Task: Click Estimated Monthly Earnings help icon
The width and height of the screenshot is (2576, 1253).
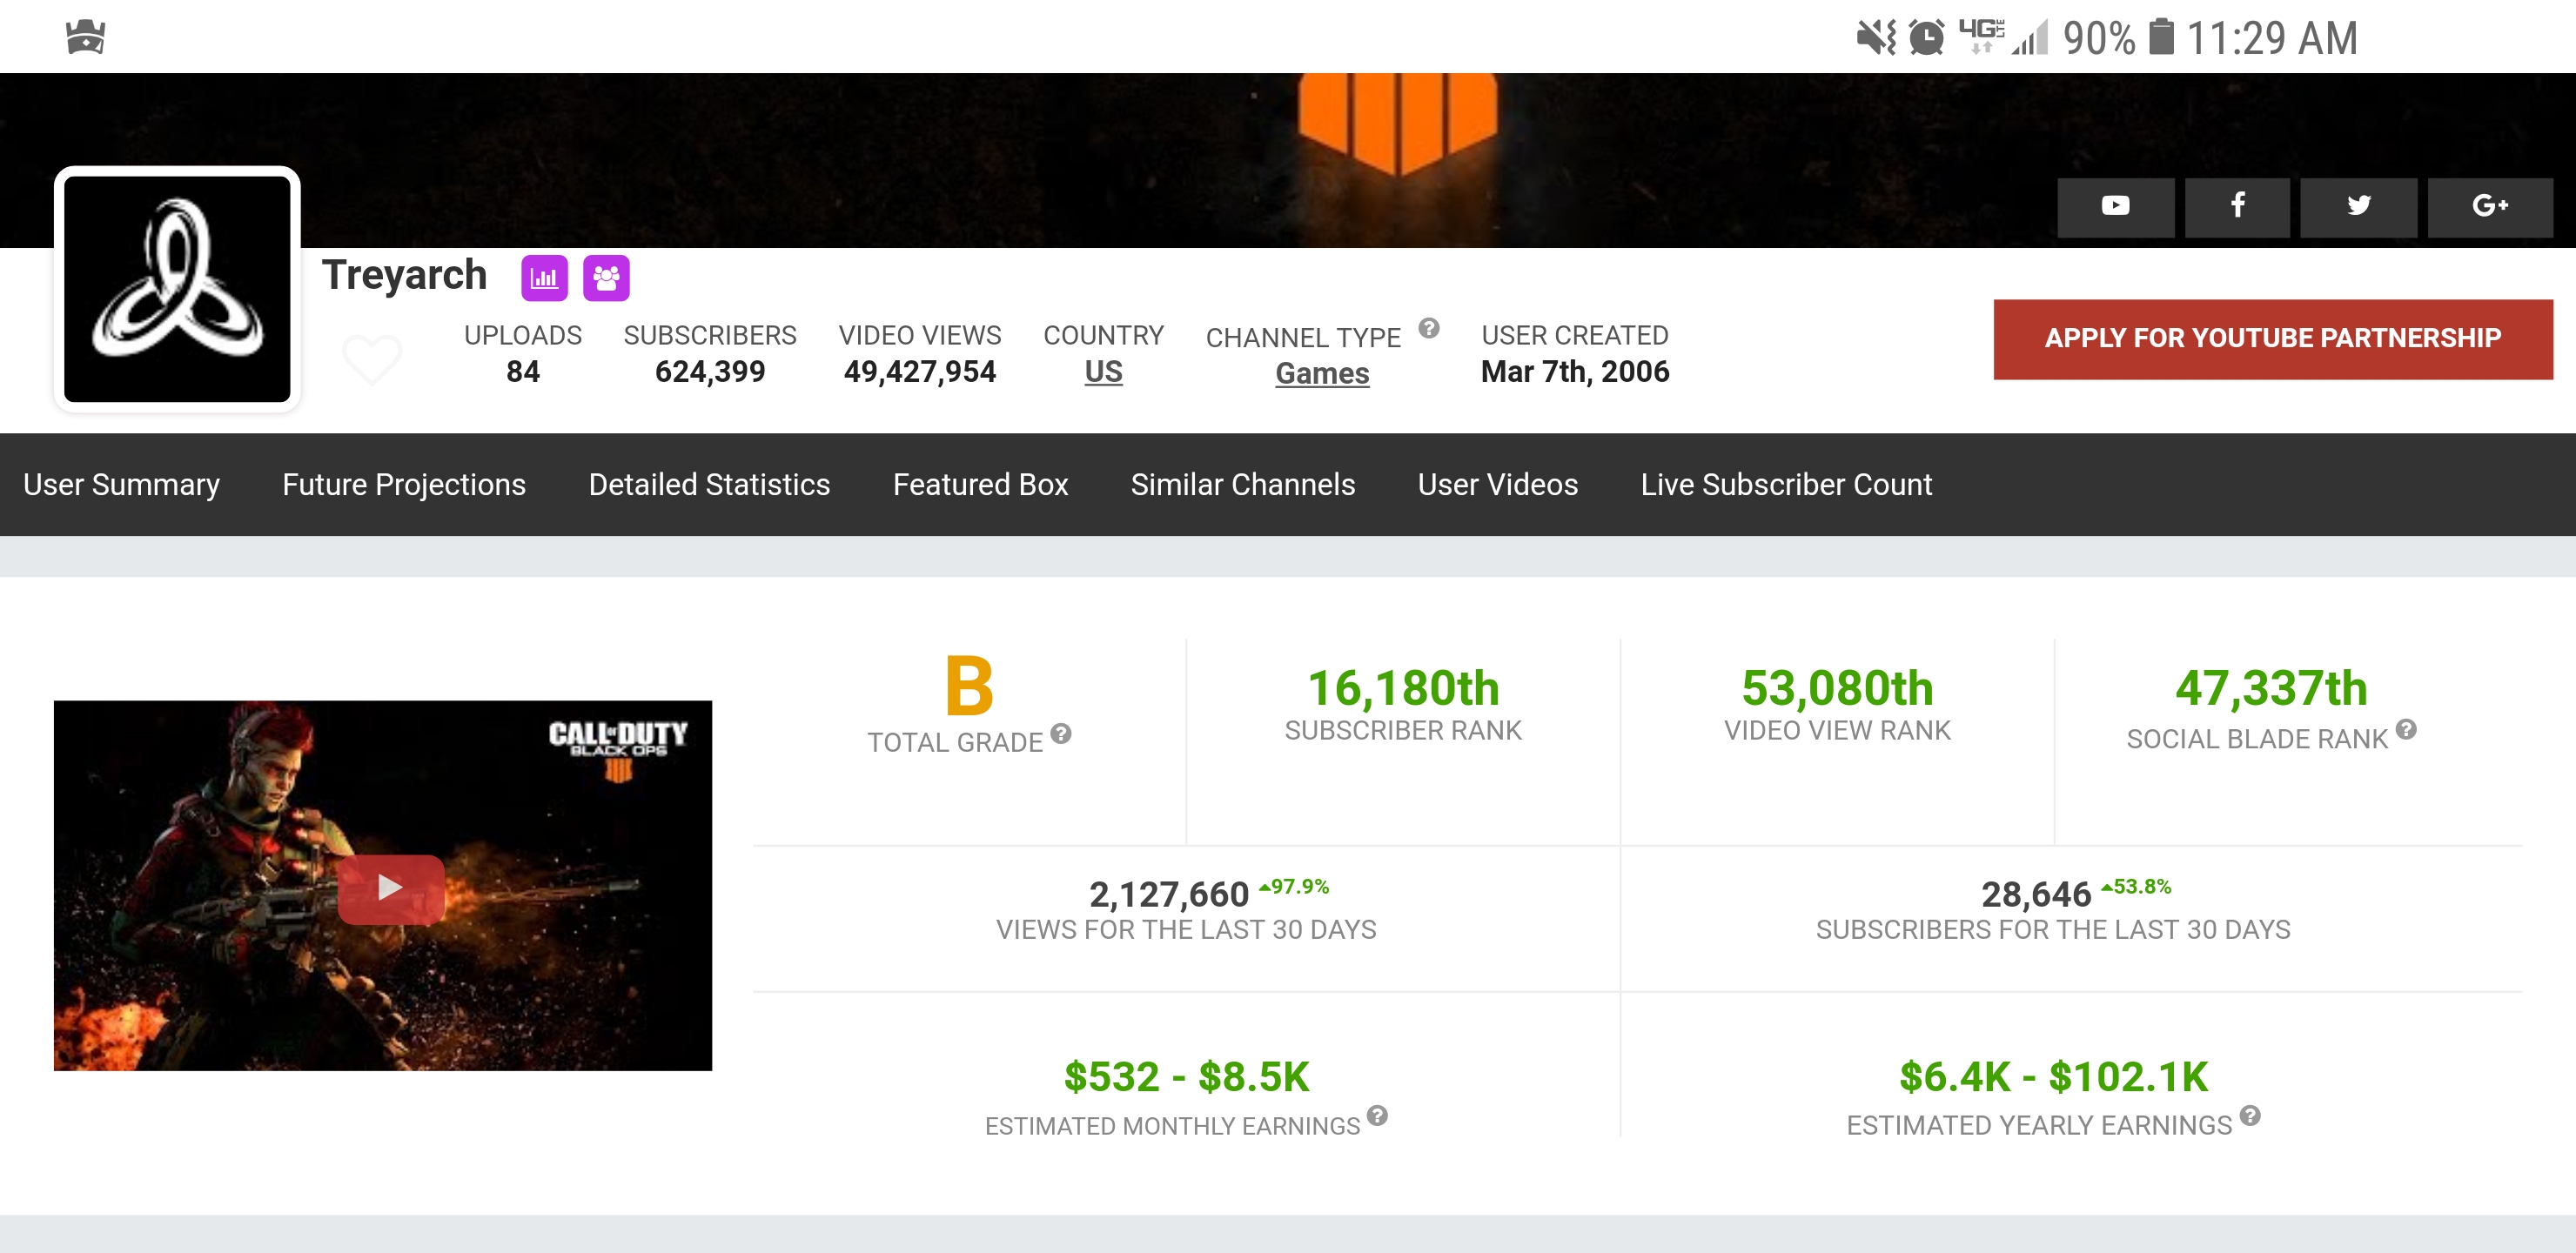Action: (1377, 1116)
